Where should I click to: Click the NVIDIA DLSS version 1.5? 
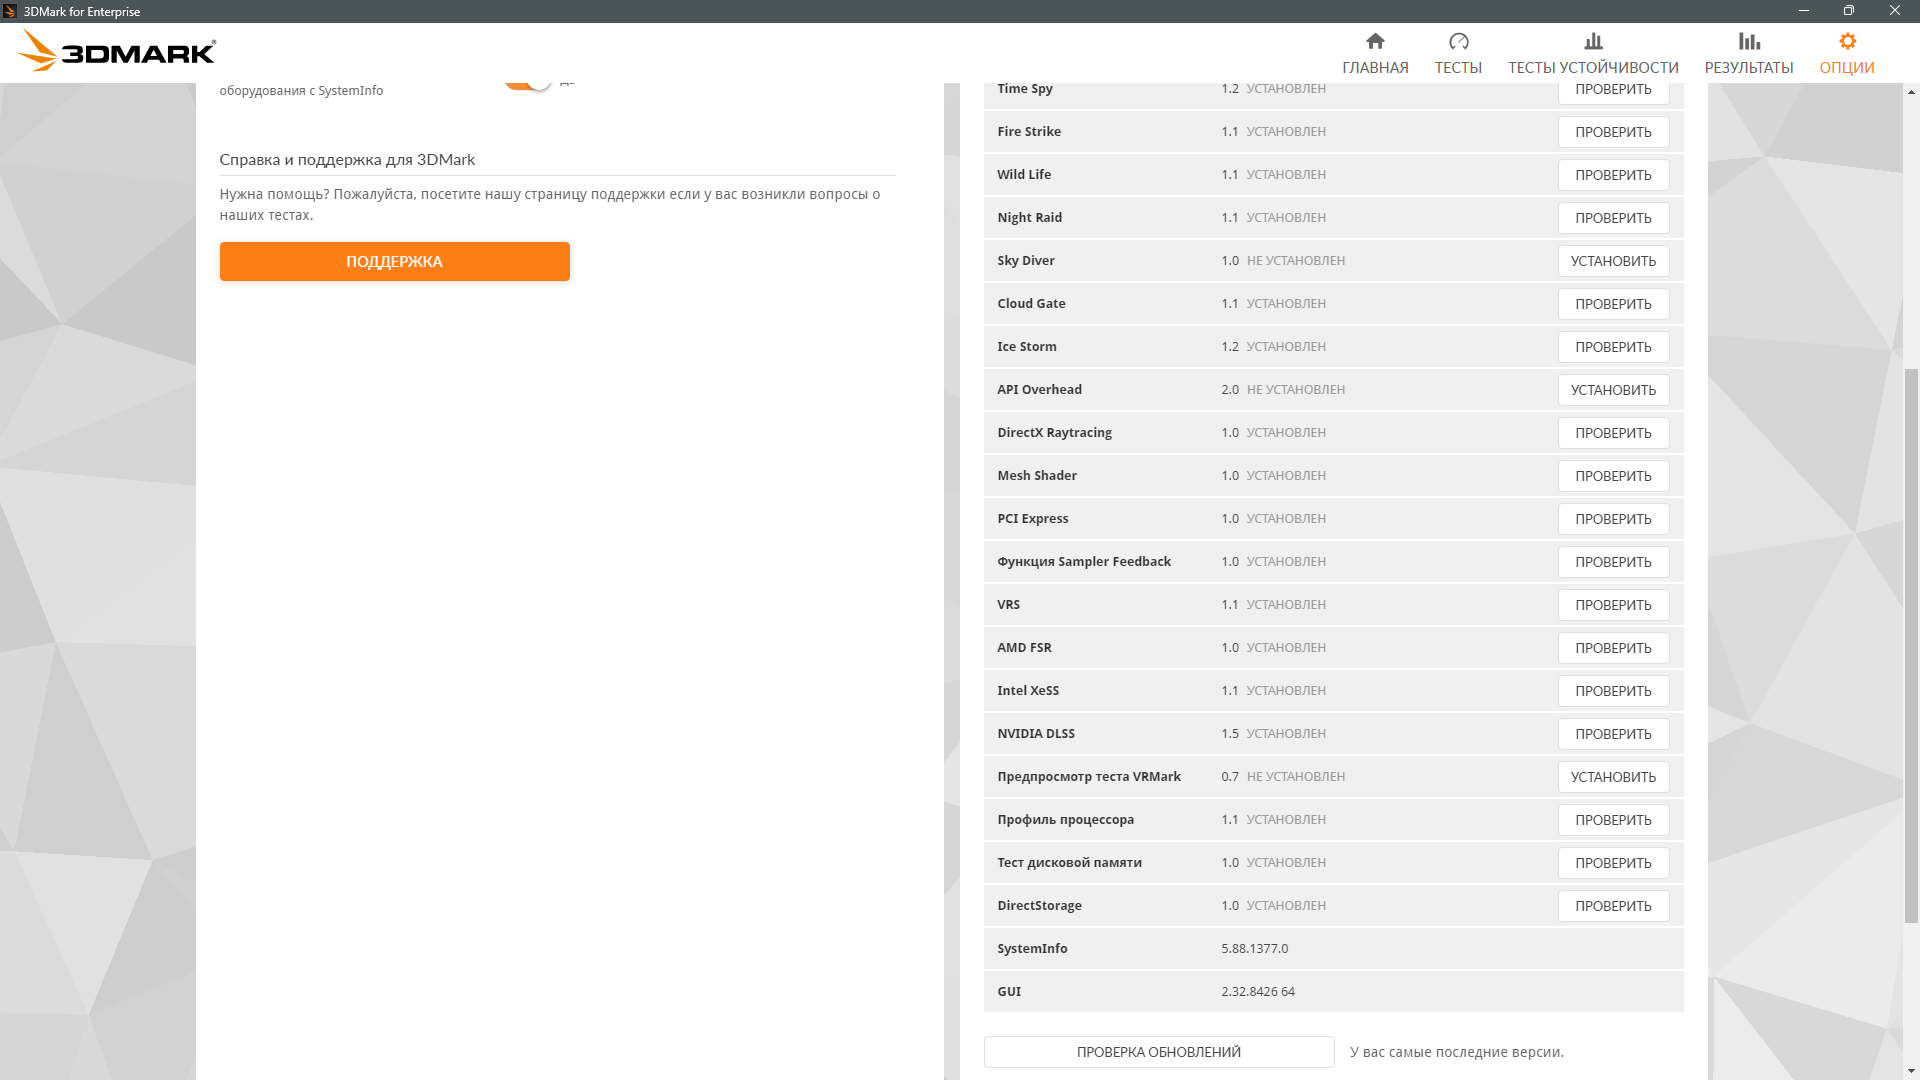(1229, 733)
